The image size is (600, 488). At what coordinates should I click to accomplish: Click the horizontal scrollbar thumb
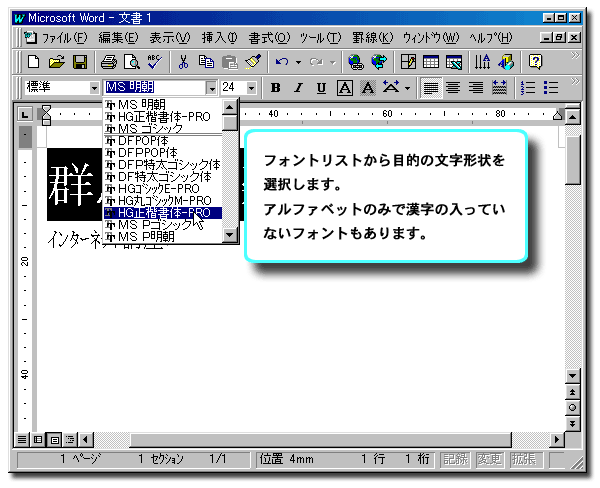pos(320,440)
